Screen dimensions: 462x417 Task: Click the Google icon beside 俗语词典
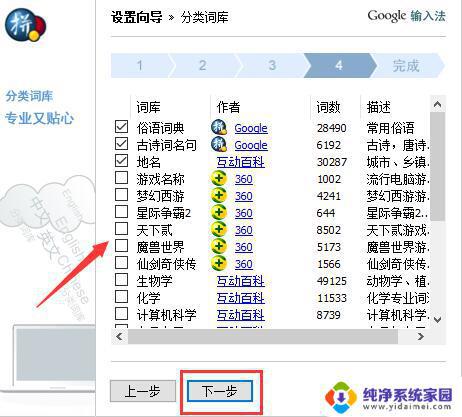click(x=219, y=127)
